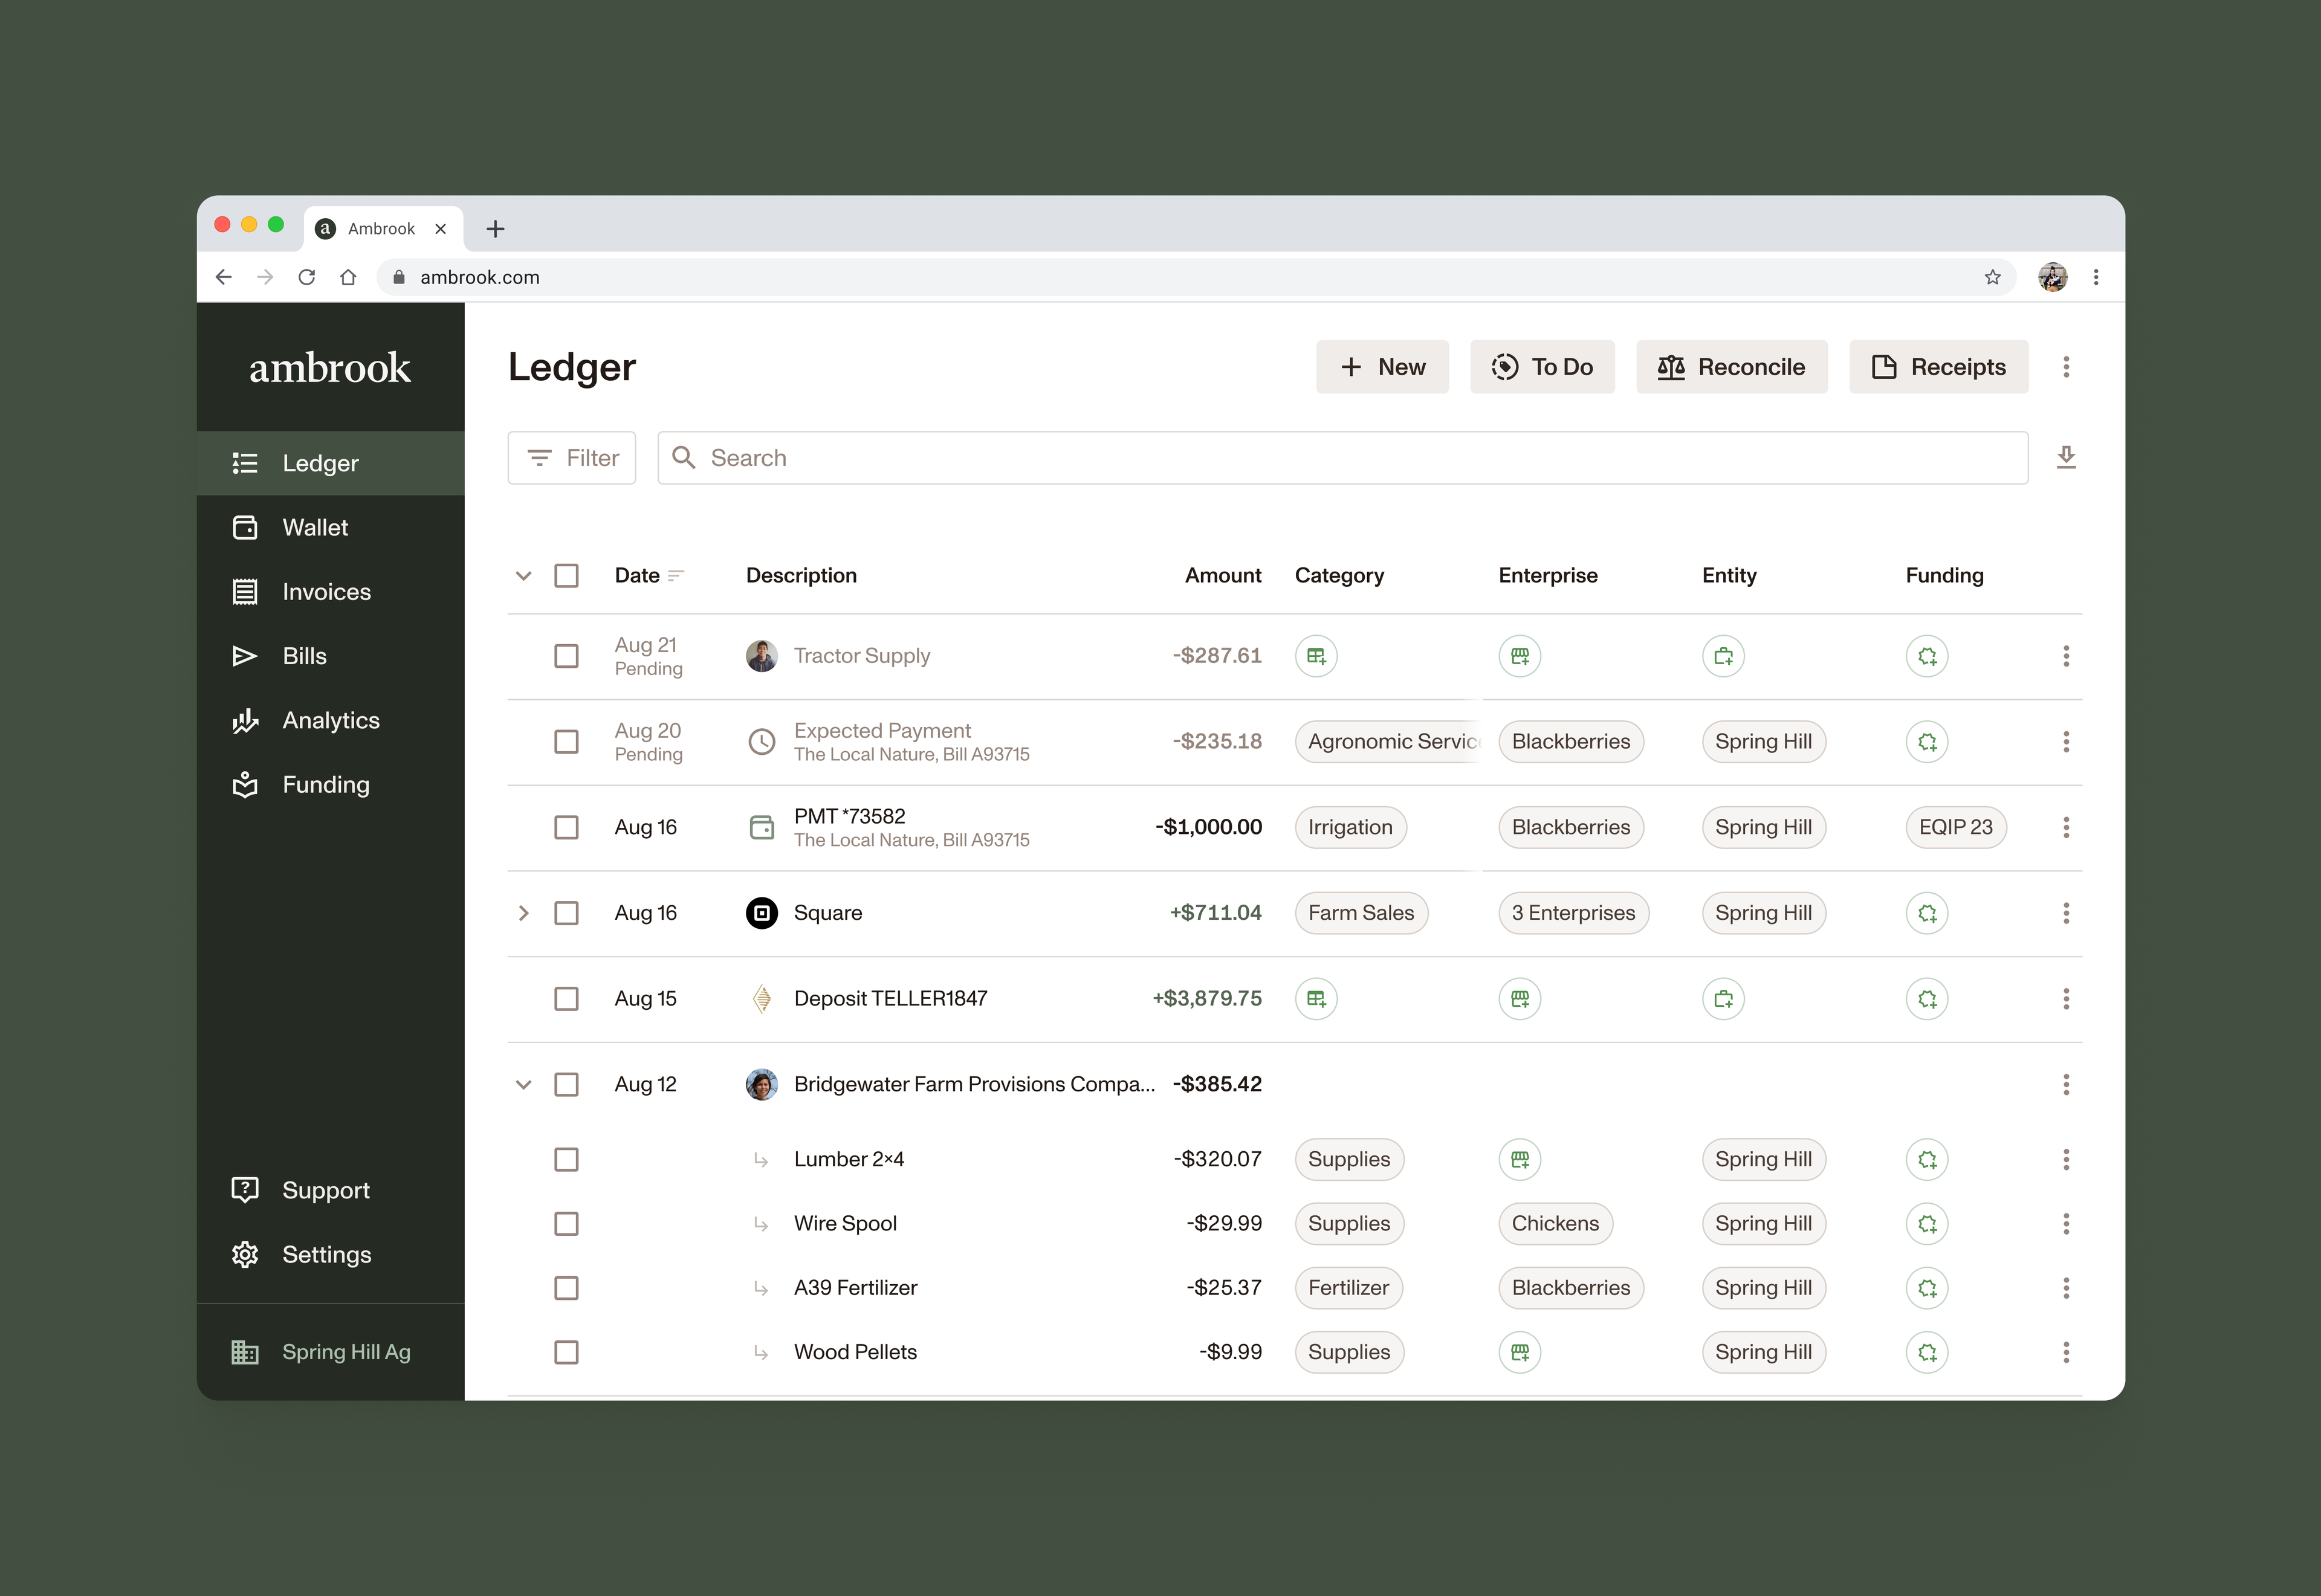Image resolution: width=2321 pixels, height=1596 pixels.
Task: Open the Bills sidebar item
Action: [x=304, y=656]
